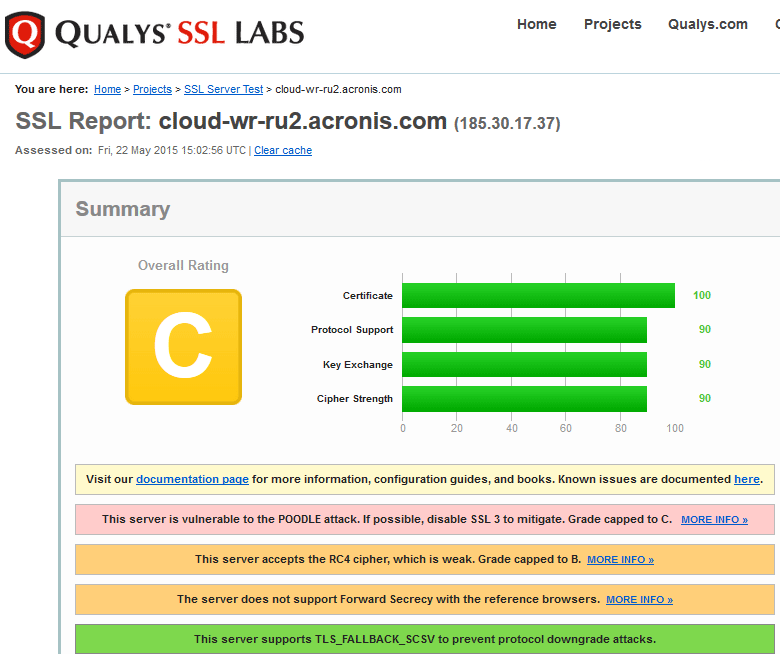Click the Clear cache link
The image size is (780, 654).
click(x=283, y=150)
